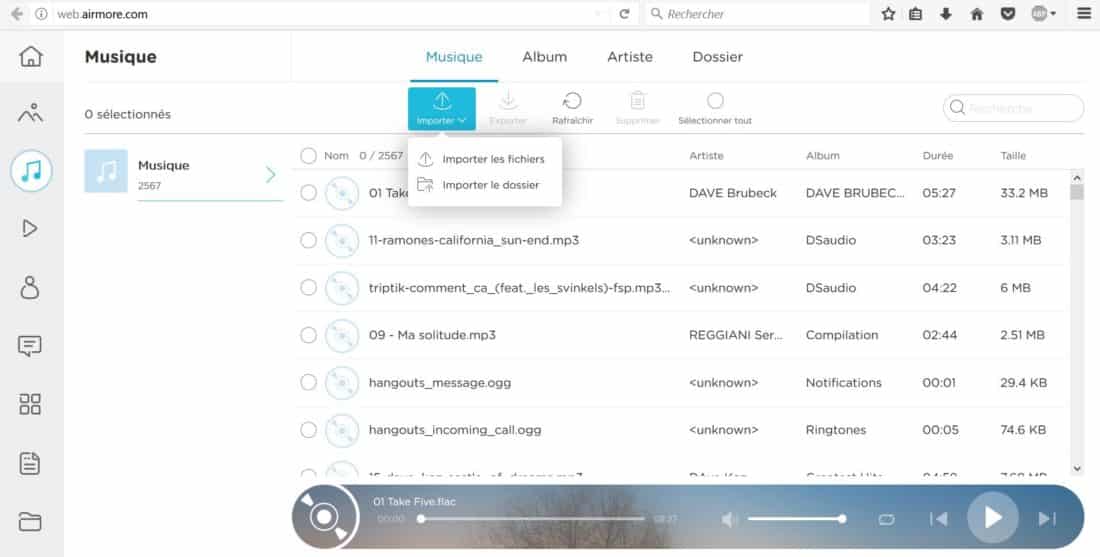Open the Apps grid section in sidebar
Viewport: 1100px width, 557px height.
[x=30, y=404]
